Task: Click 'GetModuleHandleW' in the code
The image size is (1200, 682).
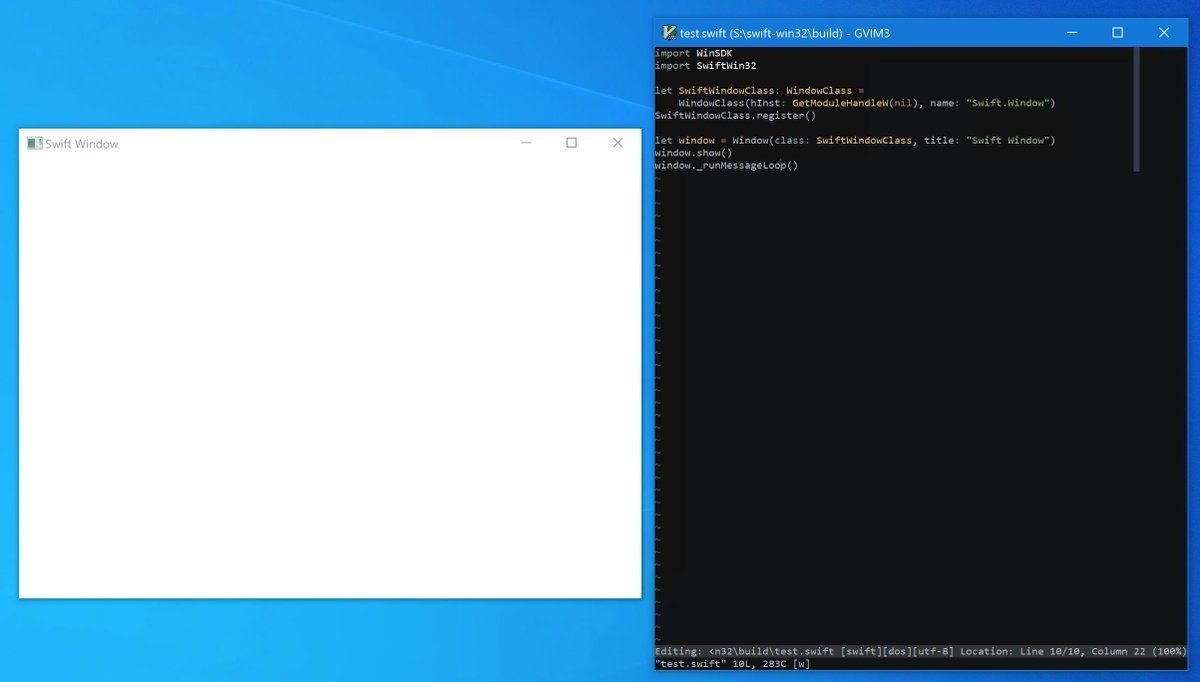Action: (x=840, y=103)
